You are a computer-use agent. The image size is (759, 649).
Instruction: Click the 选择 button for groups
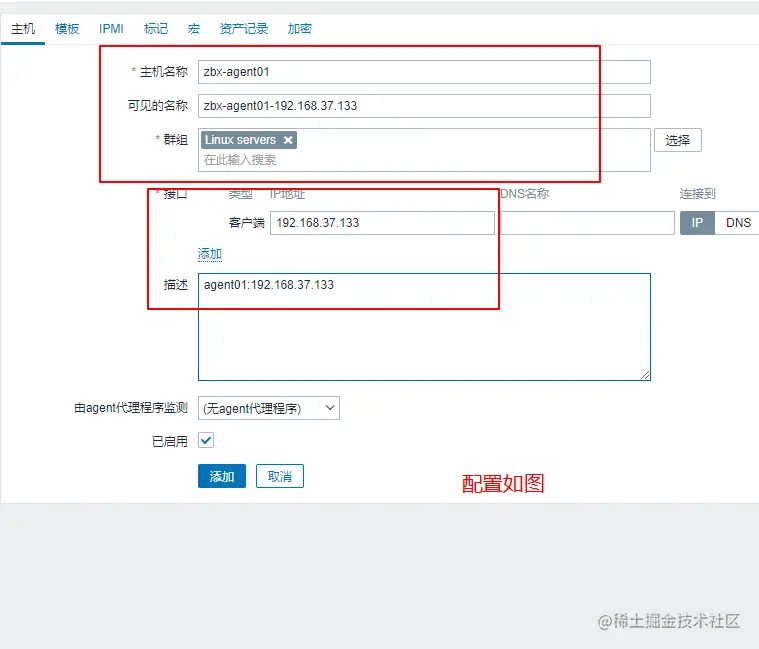pyautogui.click(x=678, y=140)
